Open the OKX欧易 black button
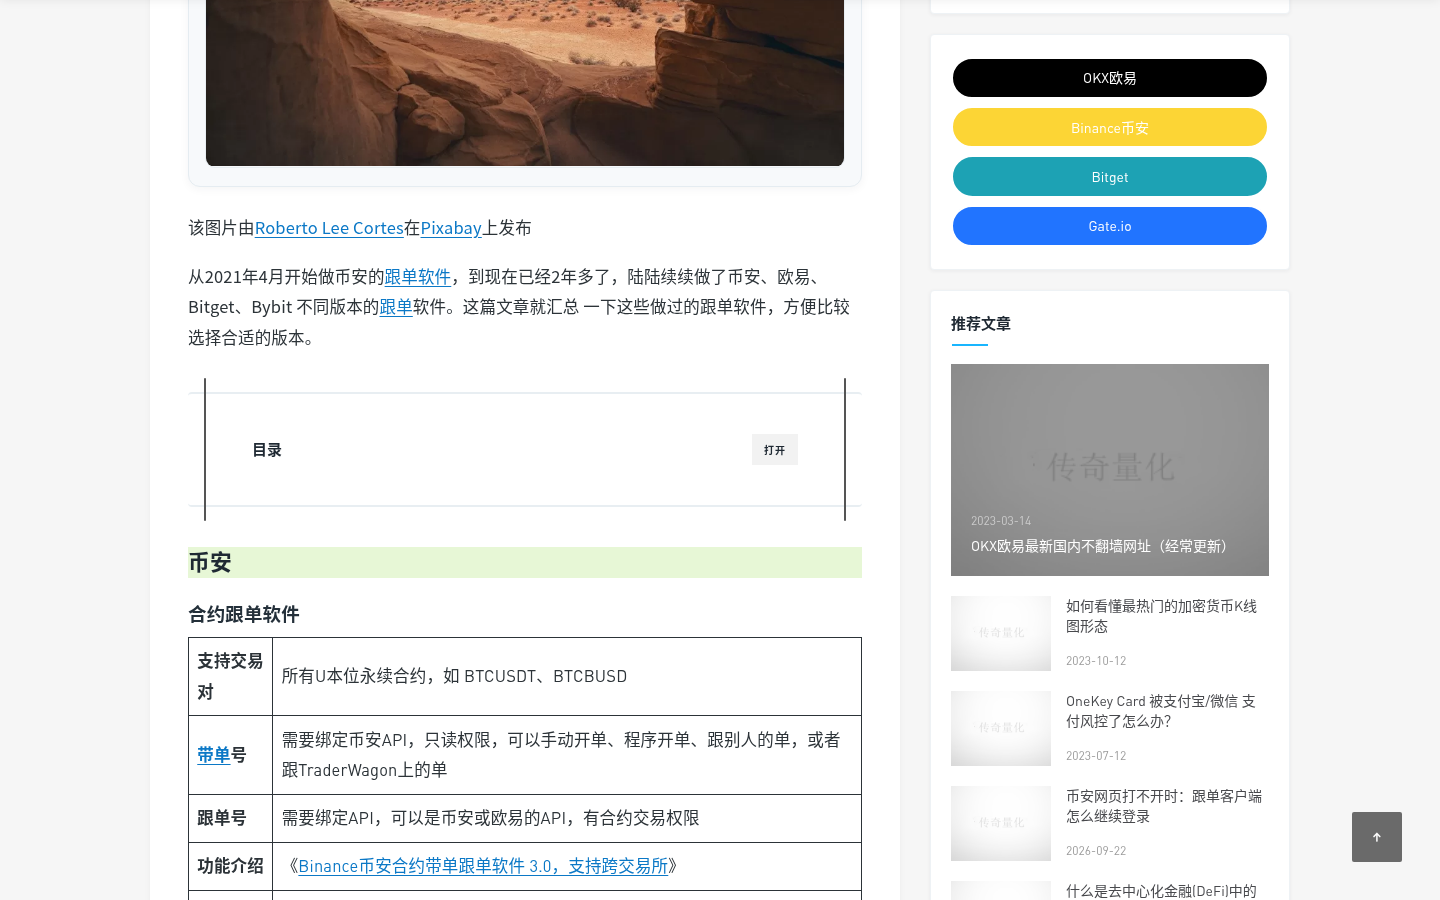This screenshot has height=900, width=1440. 1109,78
